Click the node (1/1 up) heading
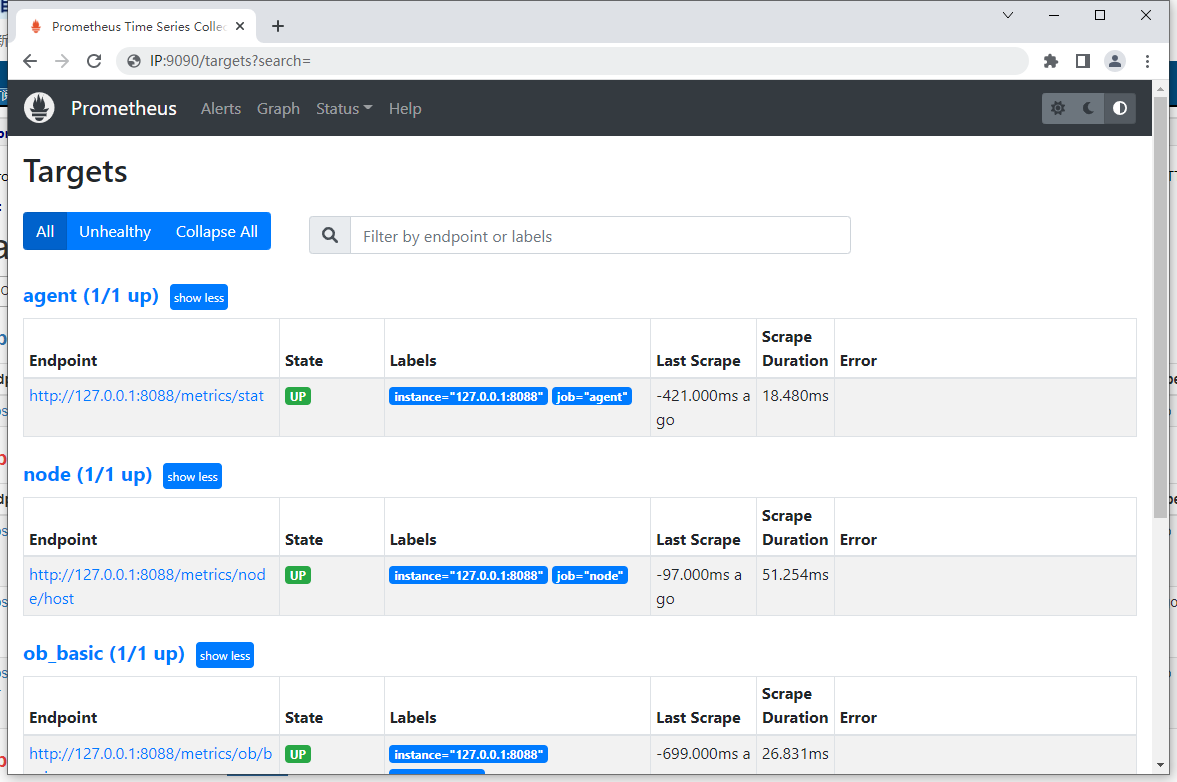 click(88, 474)
